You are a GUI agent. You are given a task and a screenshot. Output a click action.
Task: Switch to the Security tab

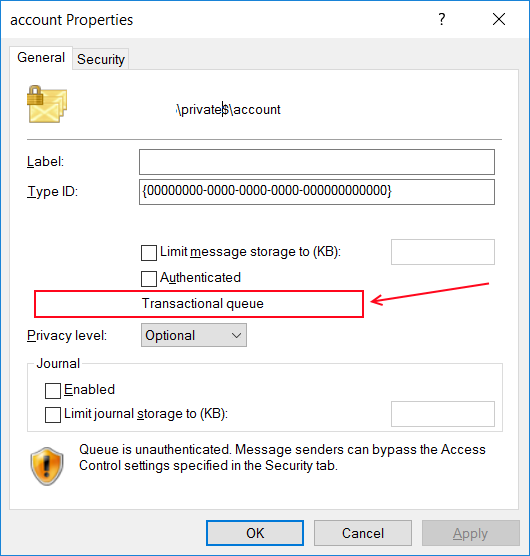click(101, 59)
